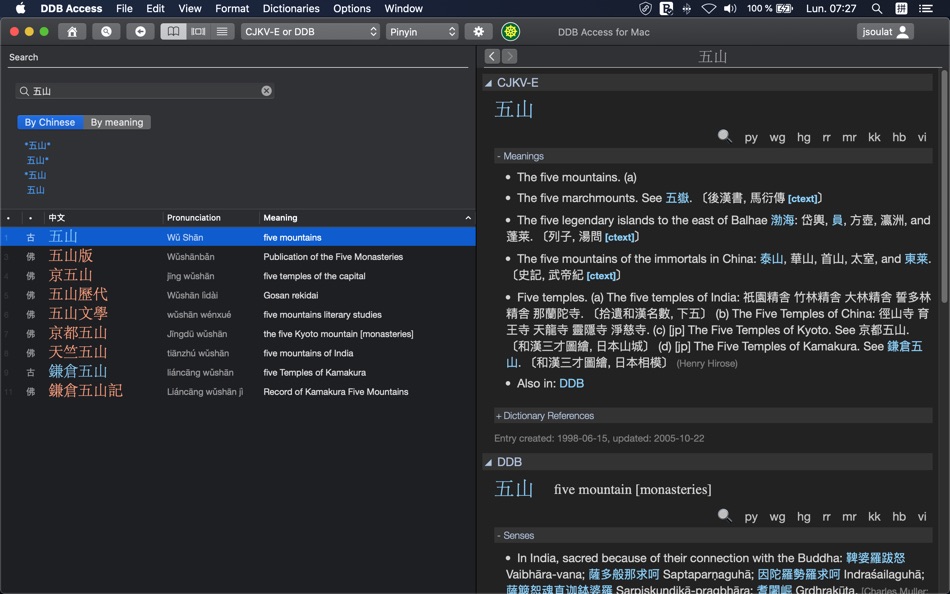Open Spotlight search in the menu bar
This screenshot has height=594, width=950.
[x=877, y=8]
